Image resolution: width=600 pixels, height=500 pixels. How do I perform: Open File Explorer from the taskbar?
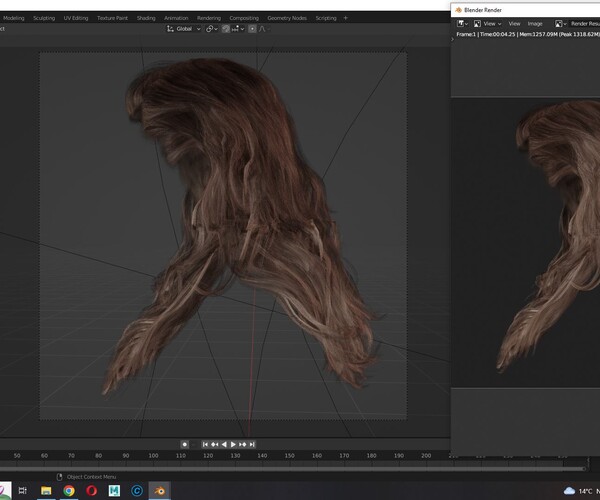[x=46, y=490]
